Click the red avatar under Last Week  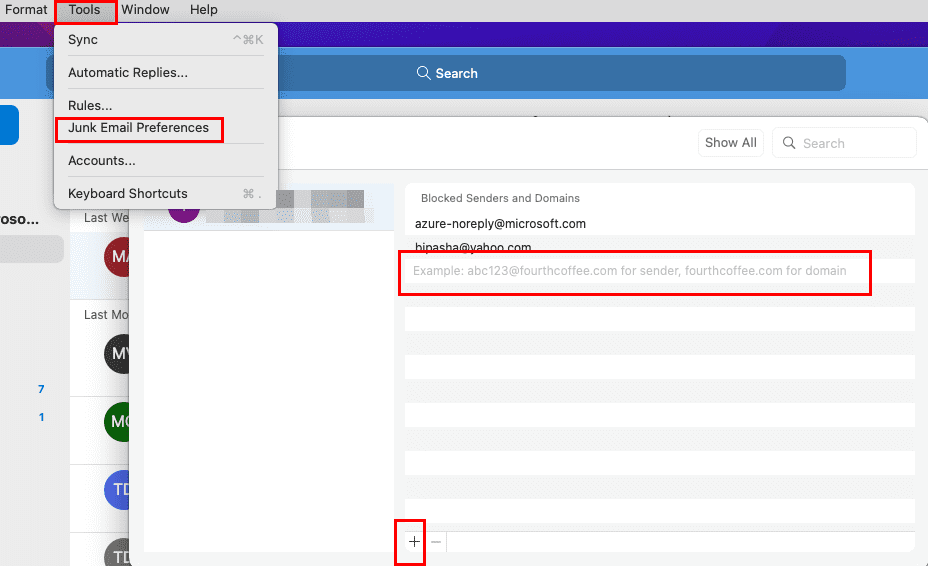pyautogui.click(x=118, y=257)
